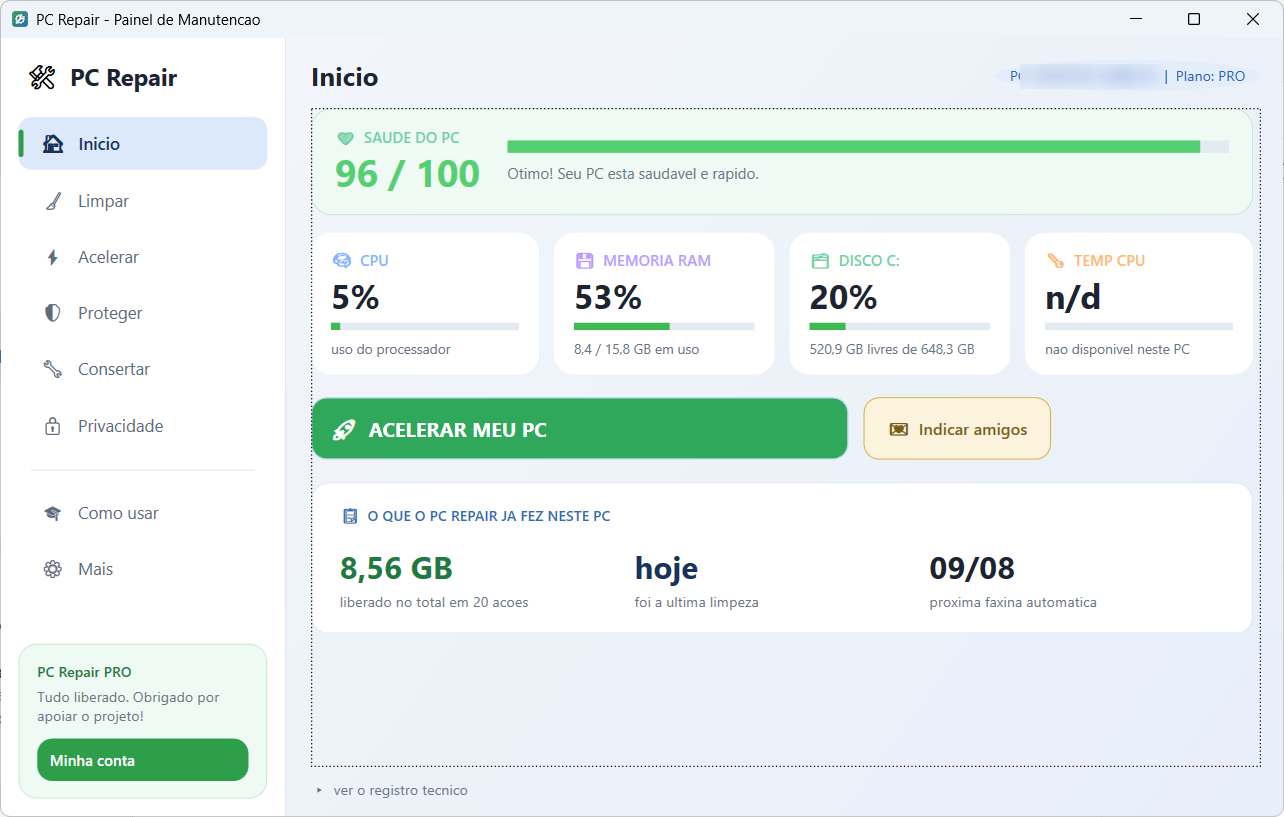The image size is (1284, 817).
Task: Click the 96 / 100 health score
Action: point(408,174)
